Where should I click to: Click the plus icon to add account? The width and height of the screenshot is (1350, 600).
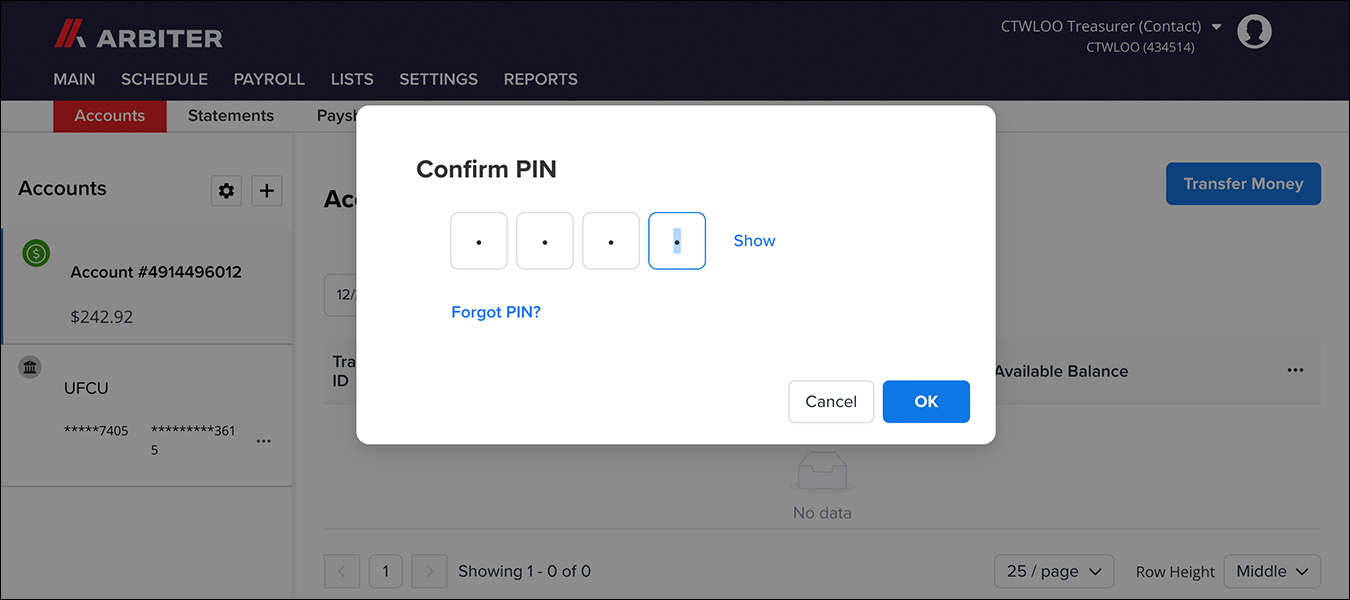266,190
